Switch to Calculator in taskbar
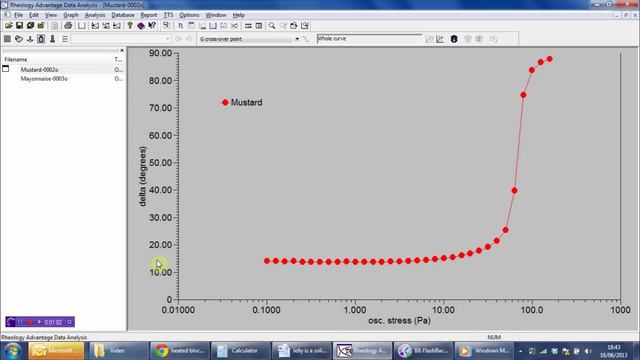 click(x=239, y=351)
